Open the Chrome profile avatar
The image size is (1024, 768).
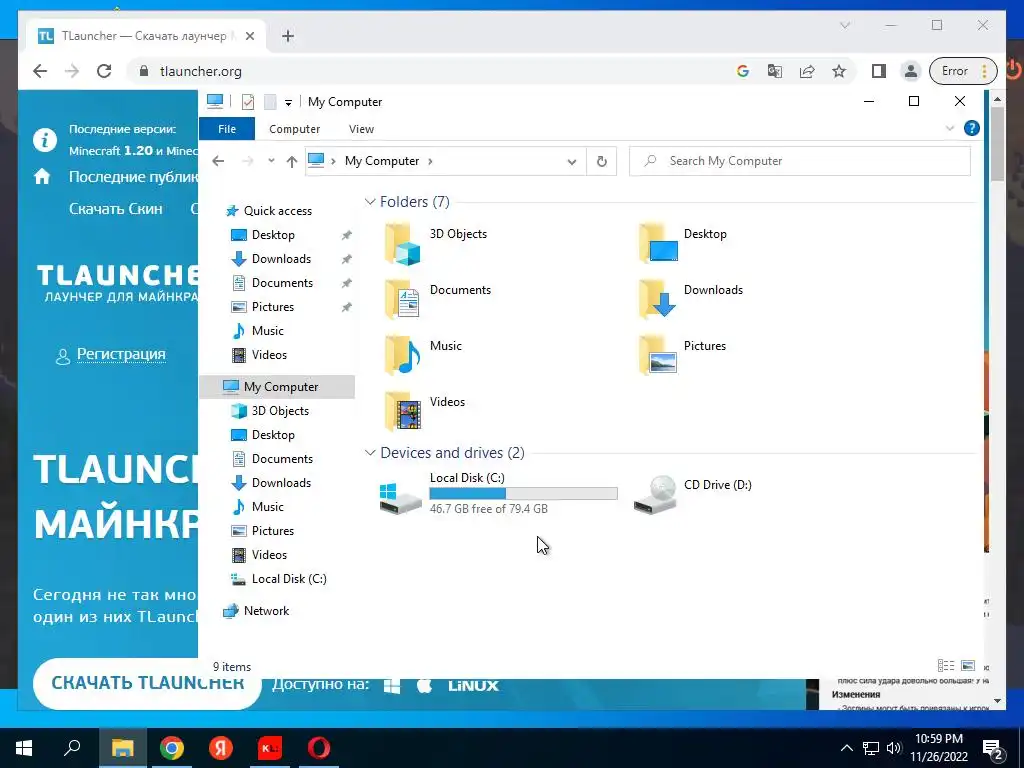click(x=910, y=71)
